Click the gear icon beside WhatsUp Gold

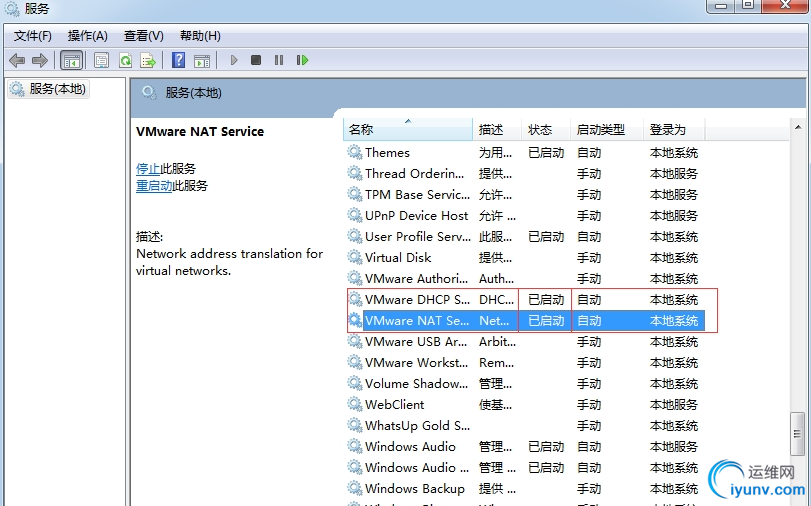(x=355, y=425)
